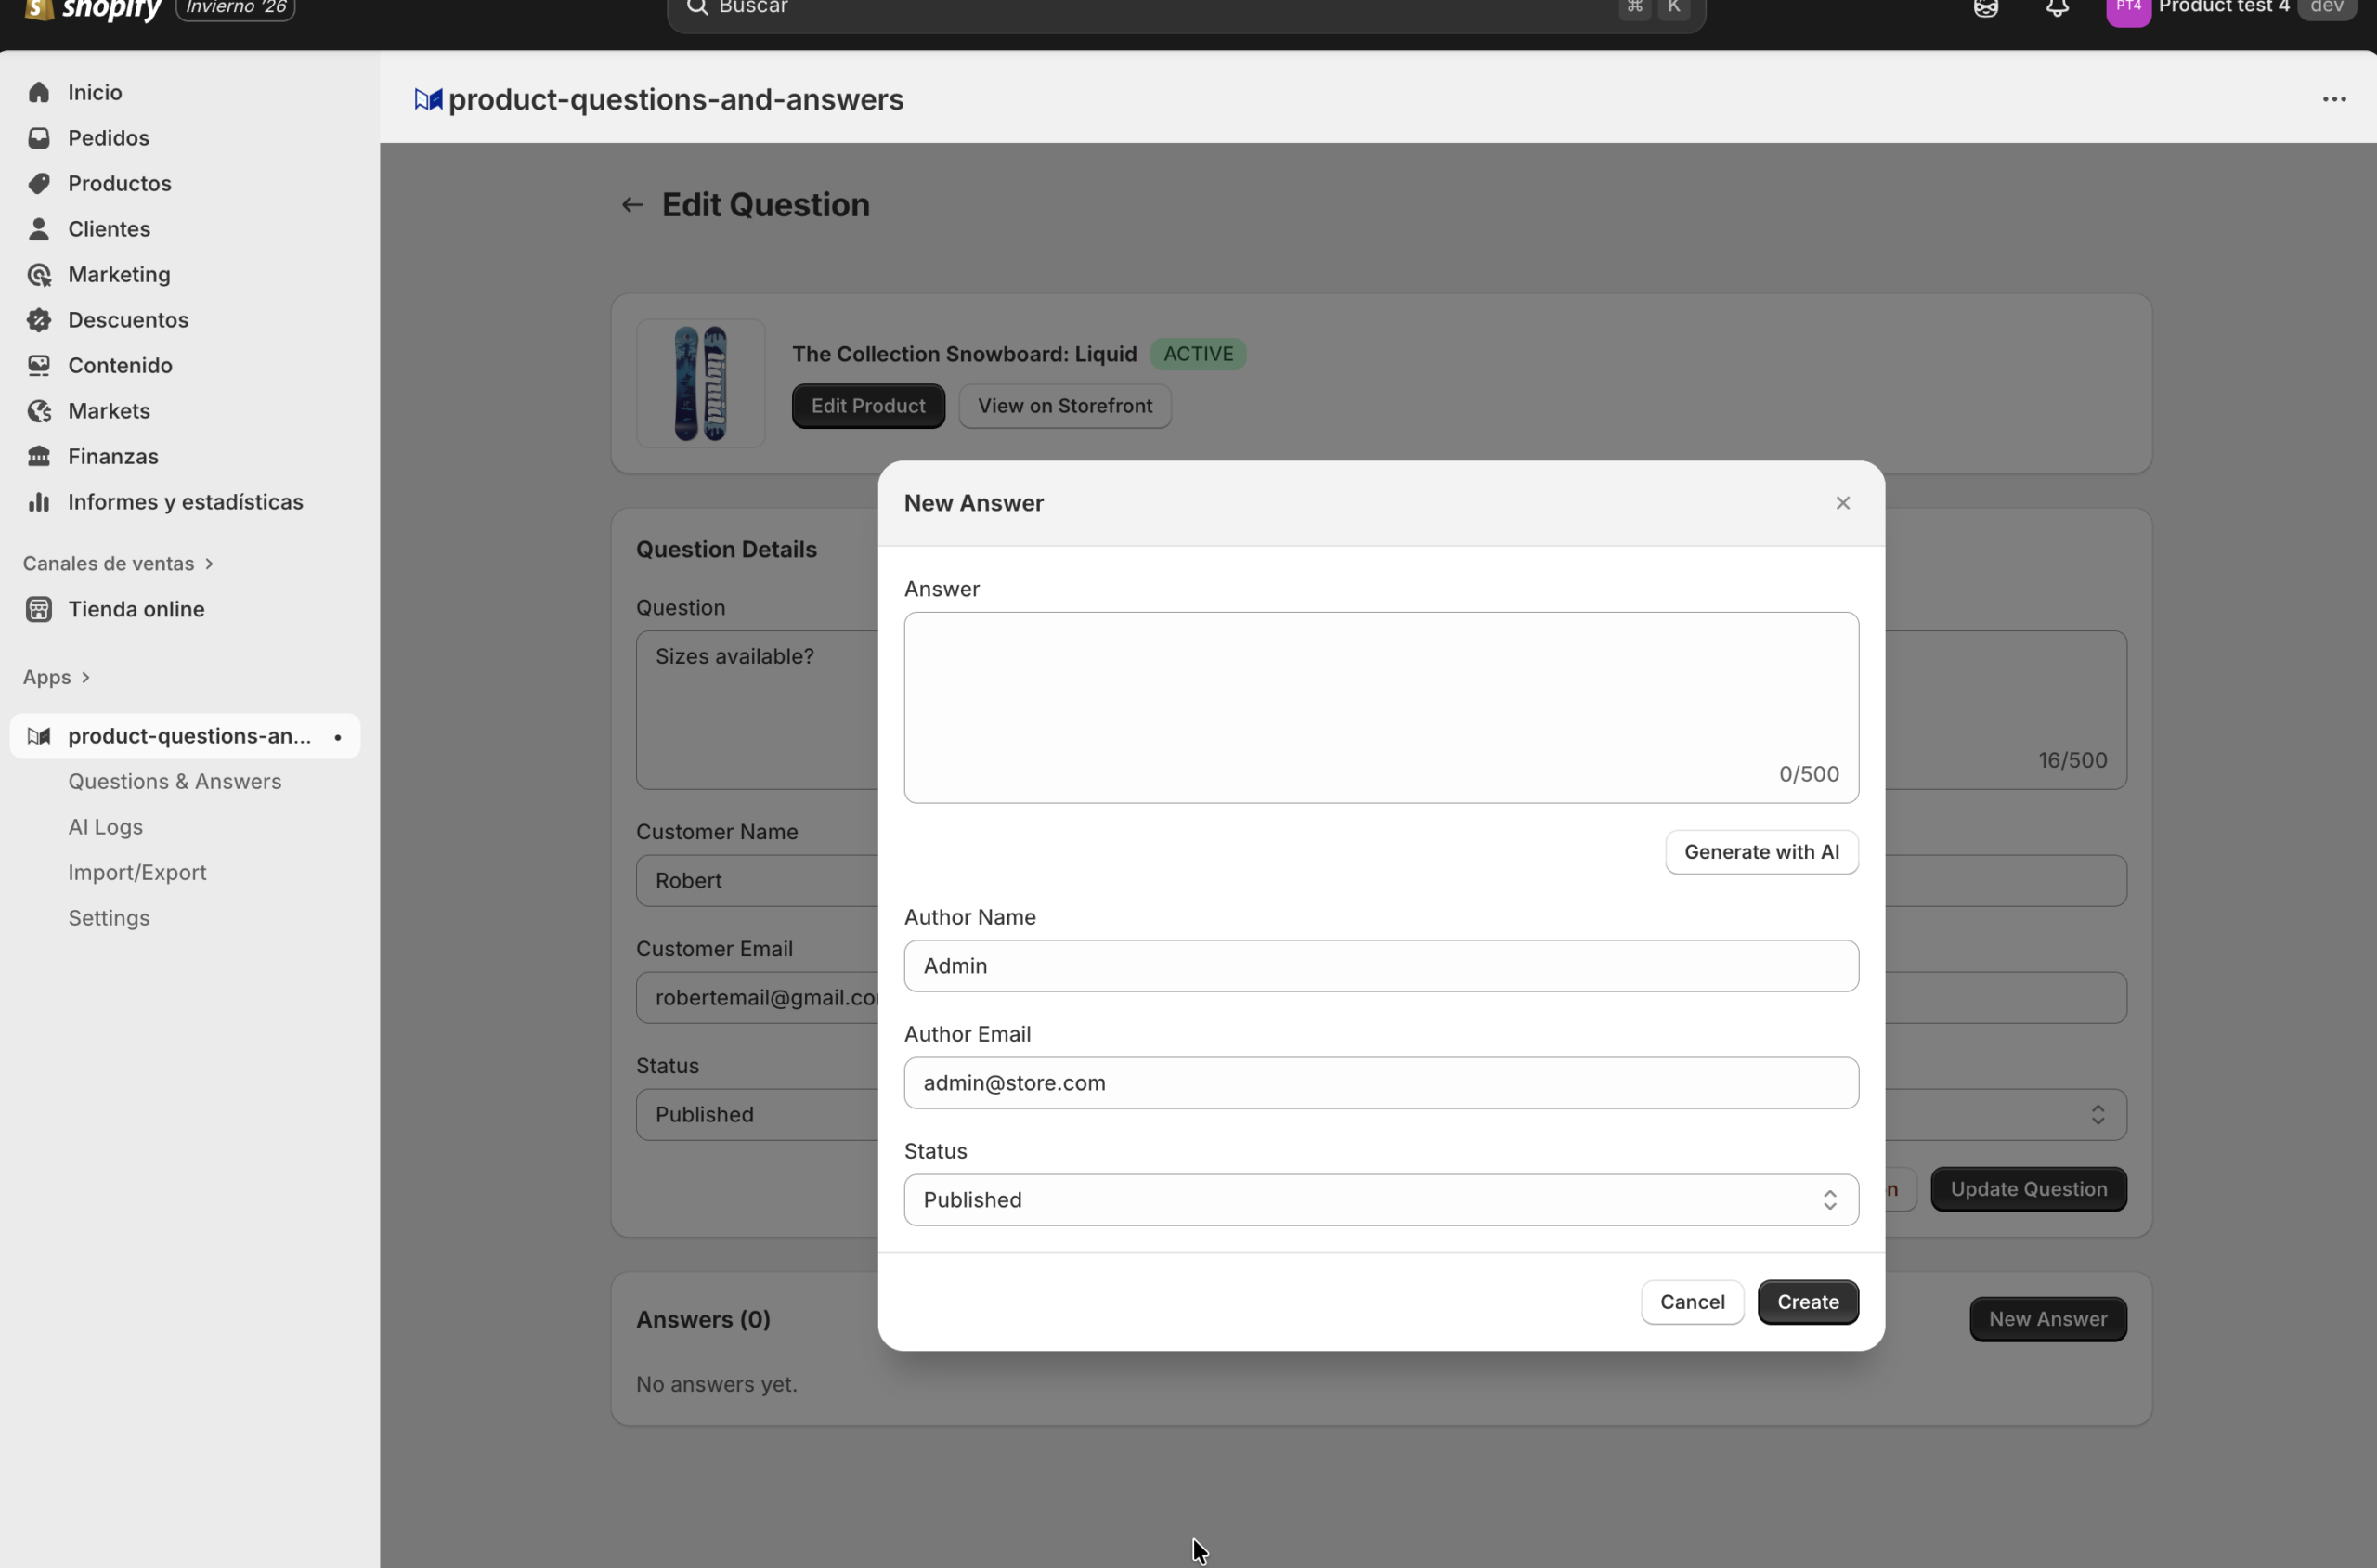This screenshot has height=1568, width=2377.
Task: Click the Marketing target icon
Action: (39, 274)
